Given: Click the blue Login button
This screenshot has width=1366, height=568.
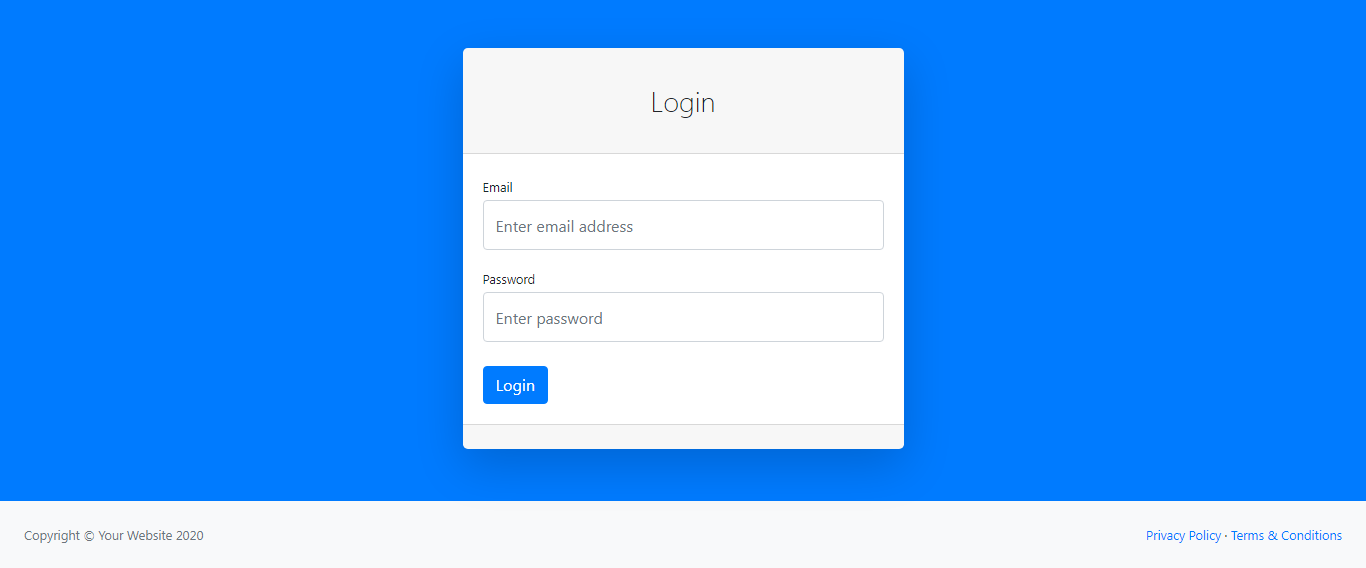Looking at the screenshot, I should coord(515,385).
